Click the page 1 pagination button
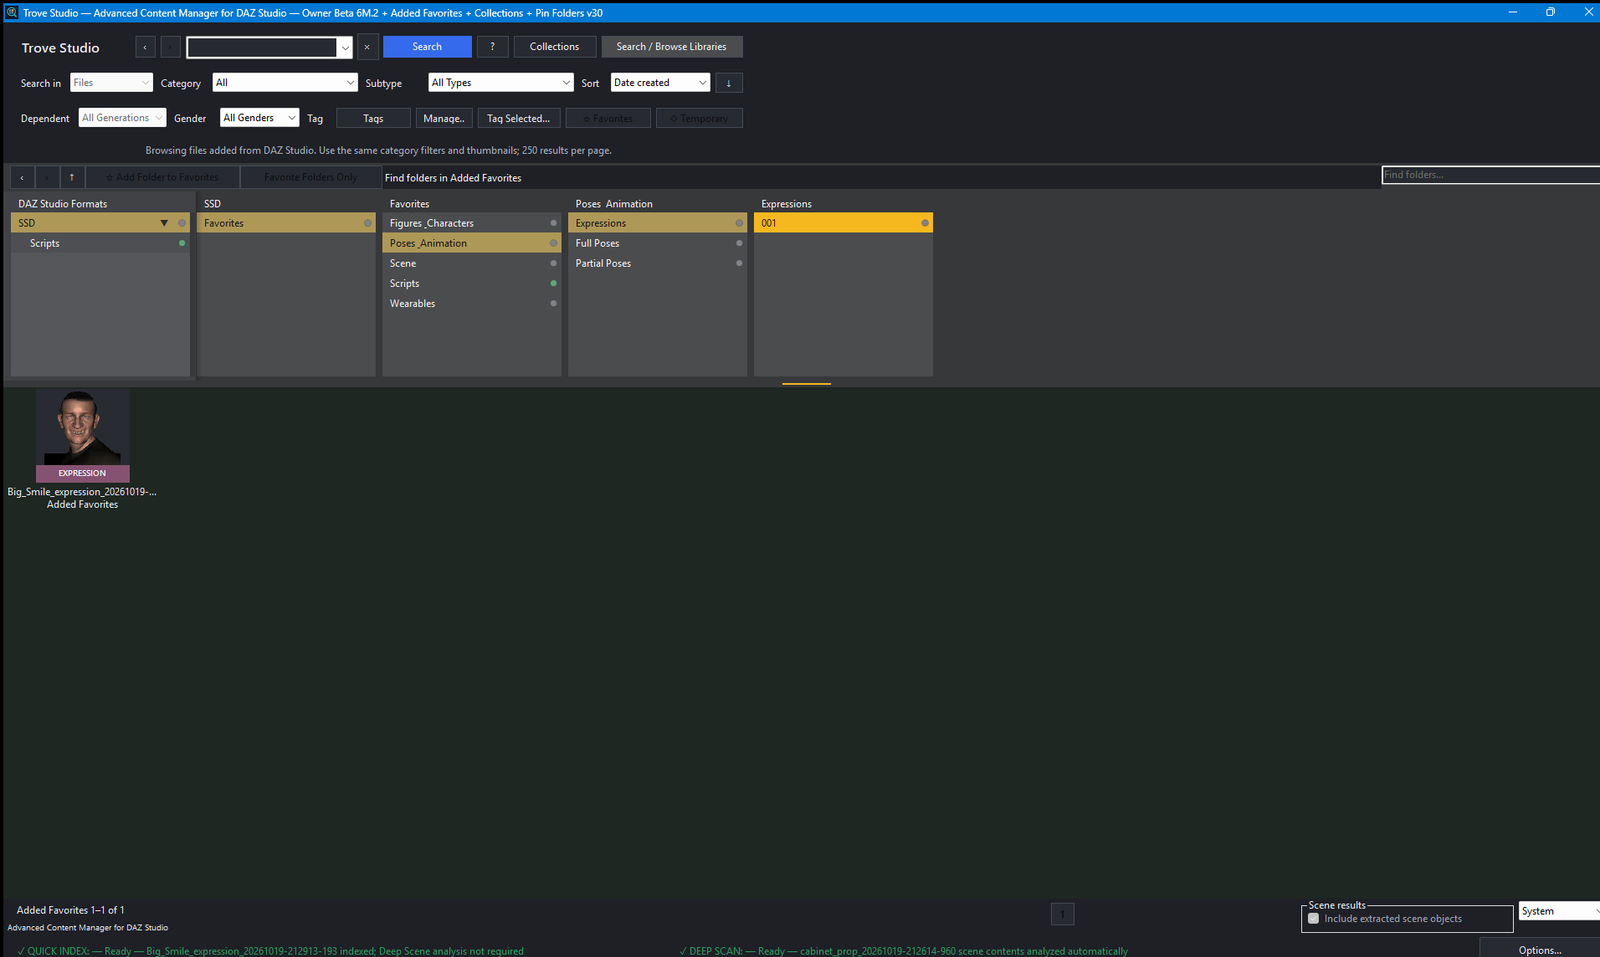 point(1062,914)
